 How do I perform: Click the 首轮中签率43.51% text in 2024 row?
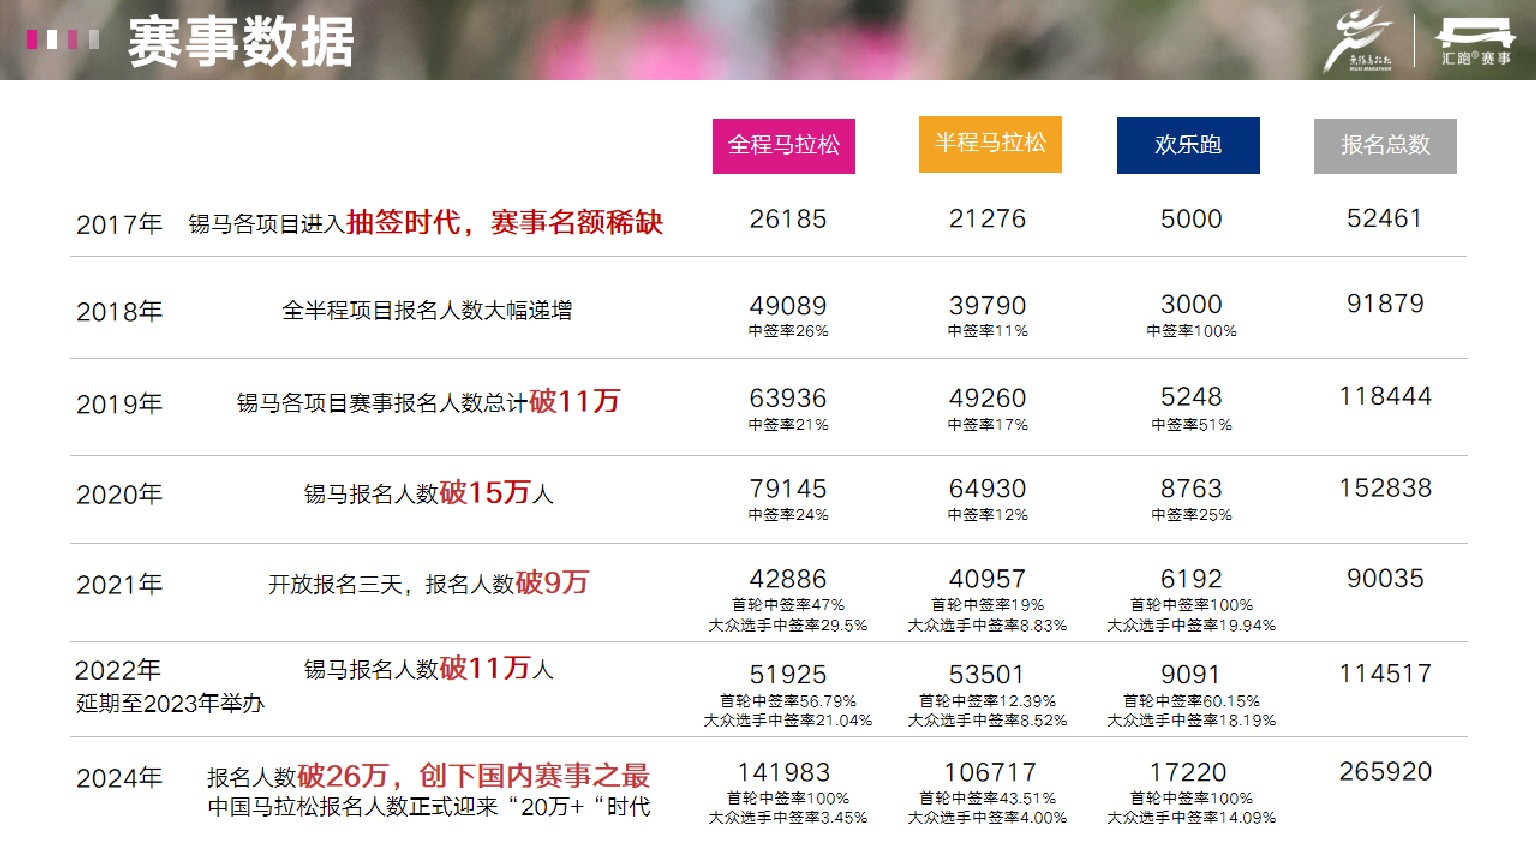tap(988, 799)
